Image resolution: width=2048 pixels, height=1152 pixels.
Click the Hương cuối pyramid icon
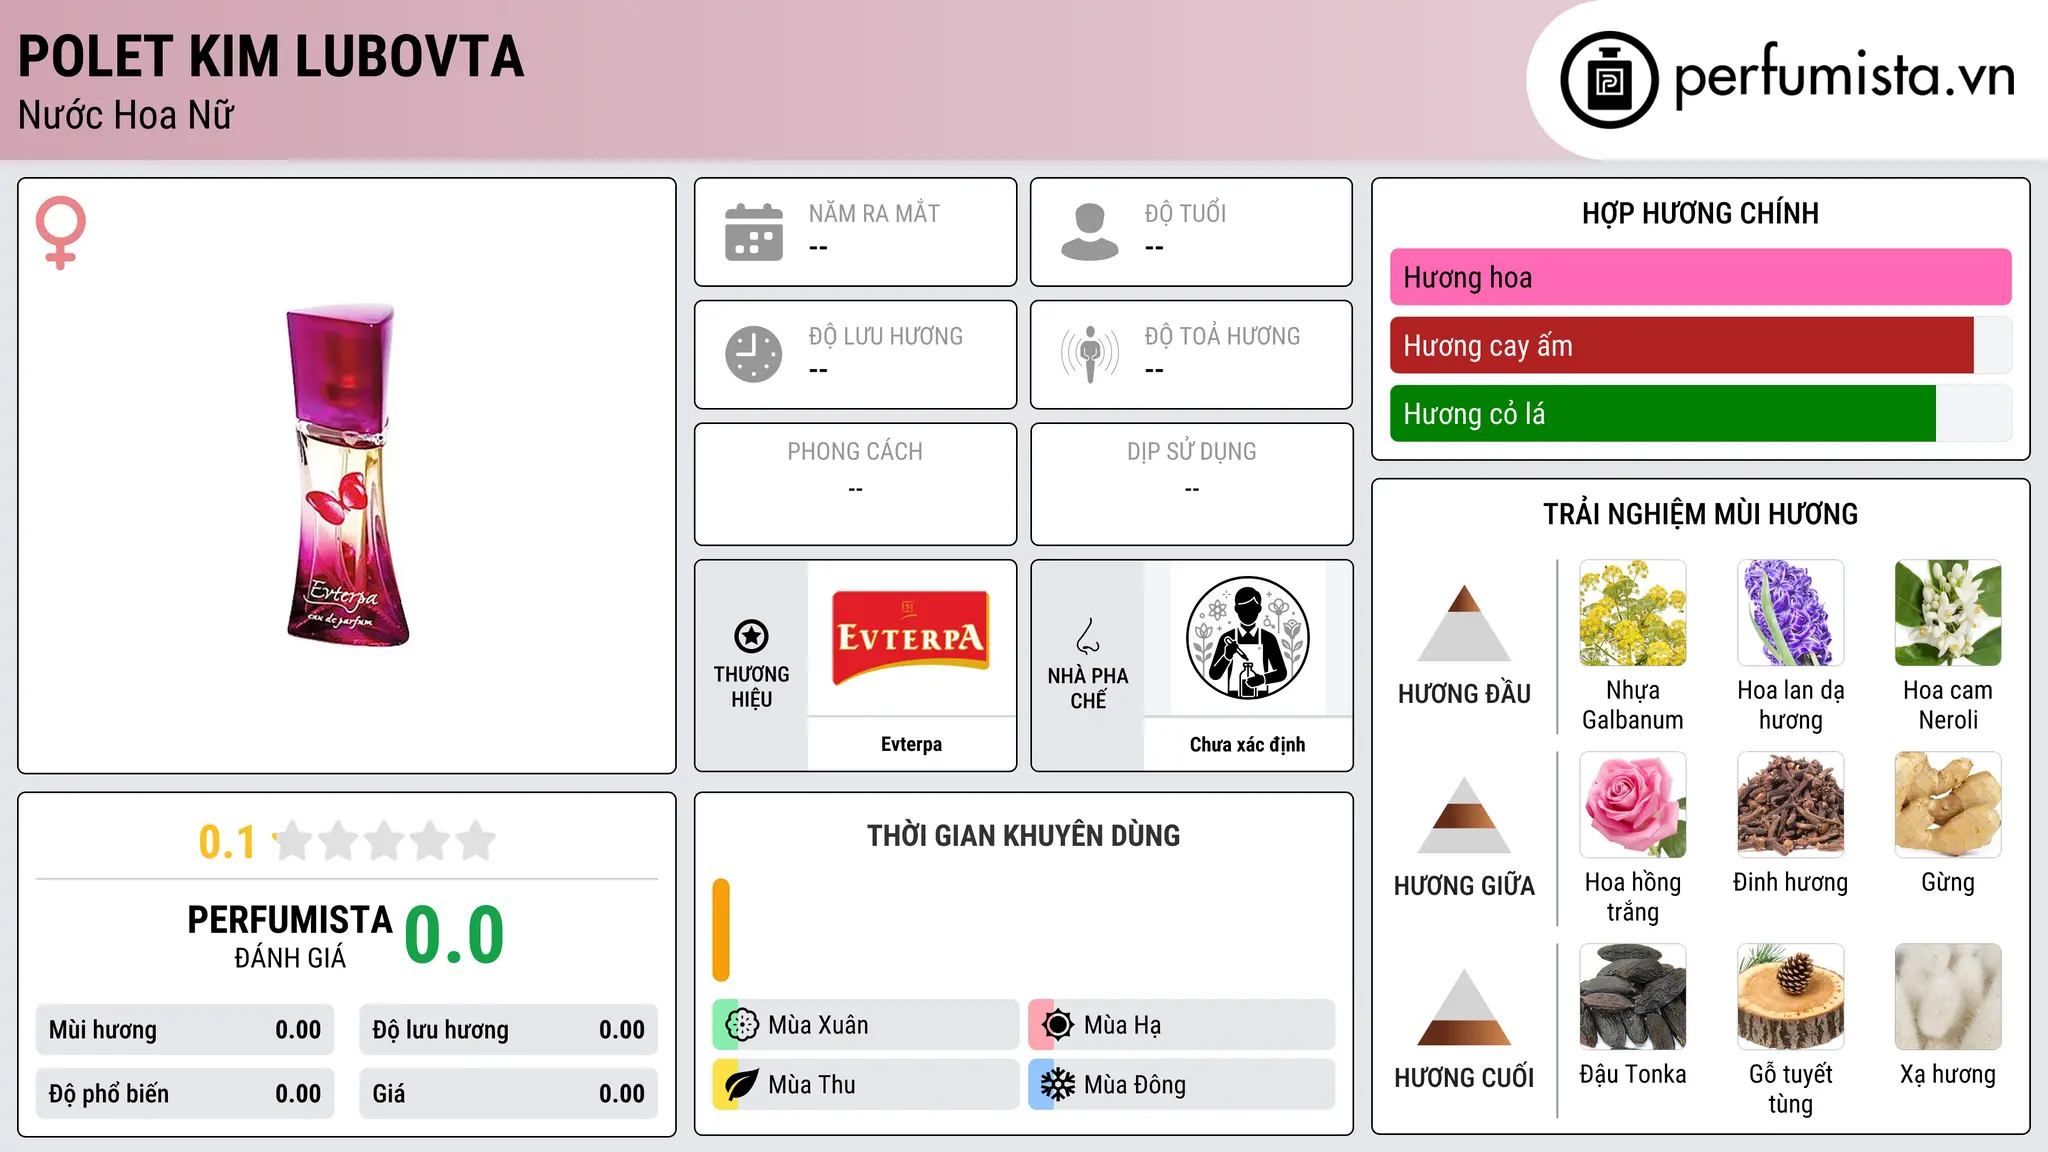[x=1464, y=1006]
